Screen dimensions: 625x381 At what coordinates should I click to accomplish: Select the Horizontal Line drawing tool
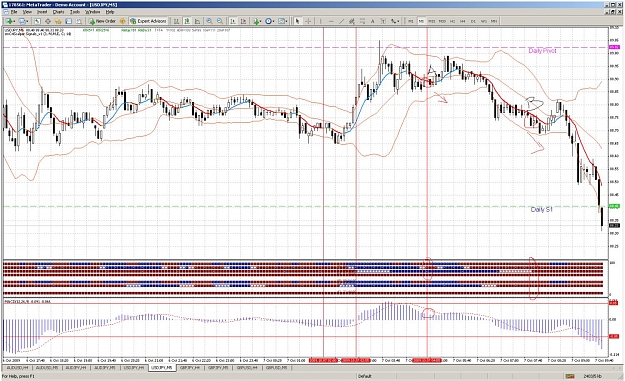[331, 21]
